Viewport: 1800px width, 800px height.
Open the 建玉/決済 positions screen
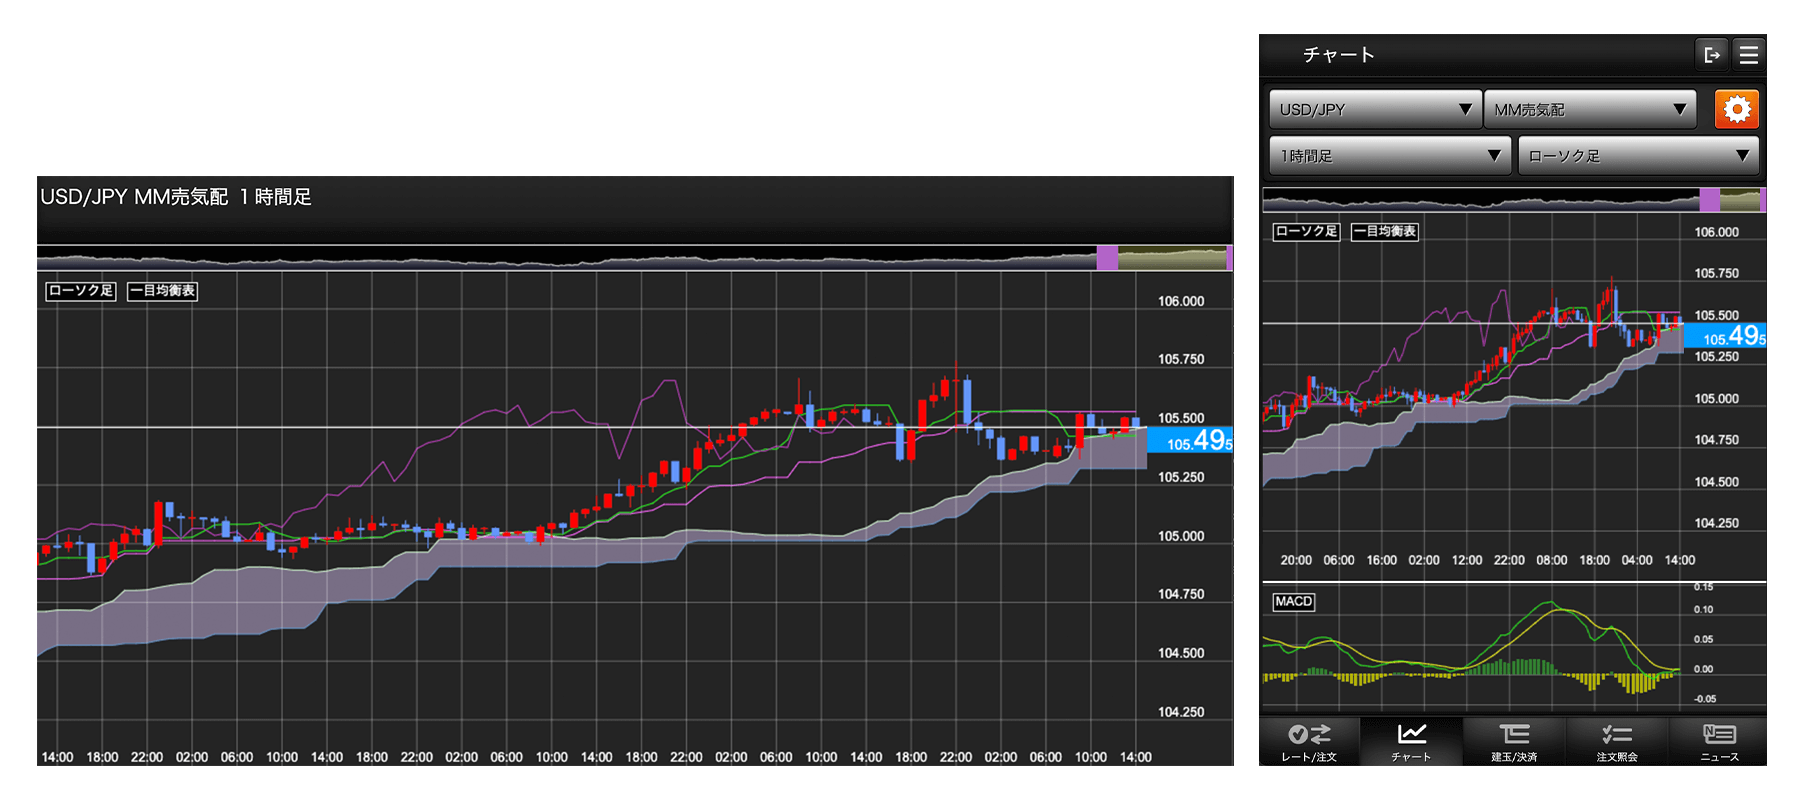(1514, 742)
